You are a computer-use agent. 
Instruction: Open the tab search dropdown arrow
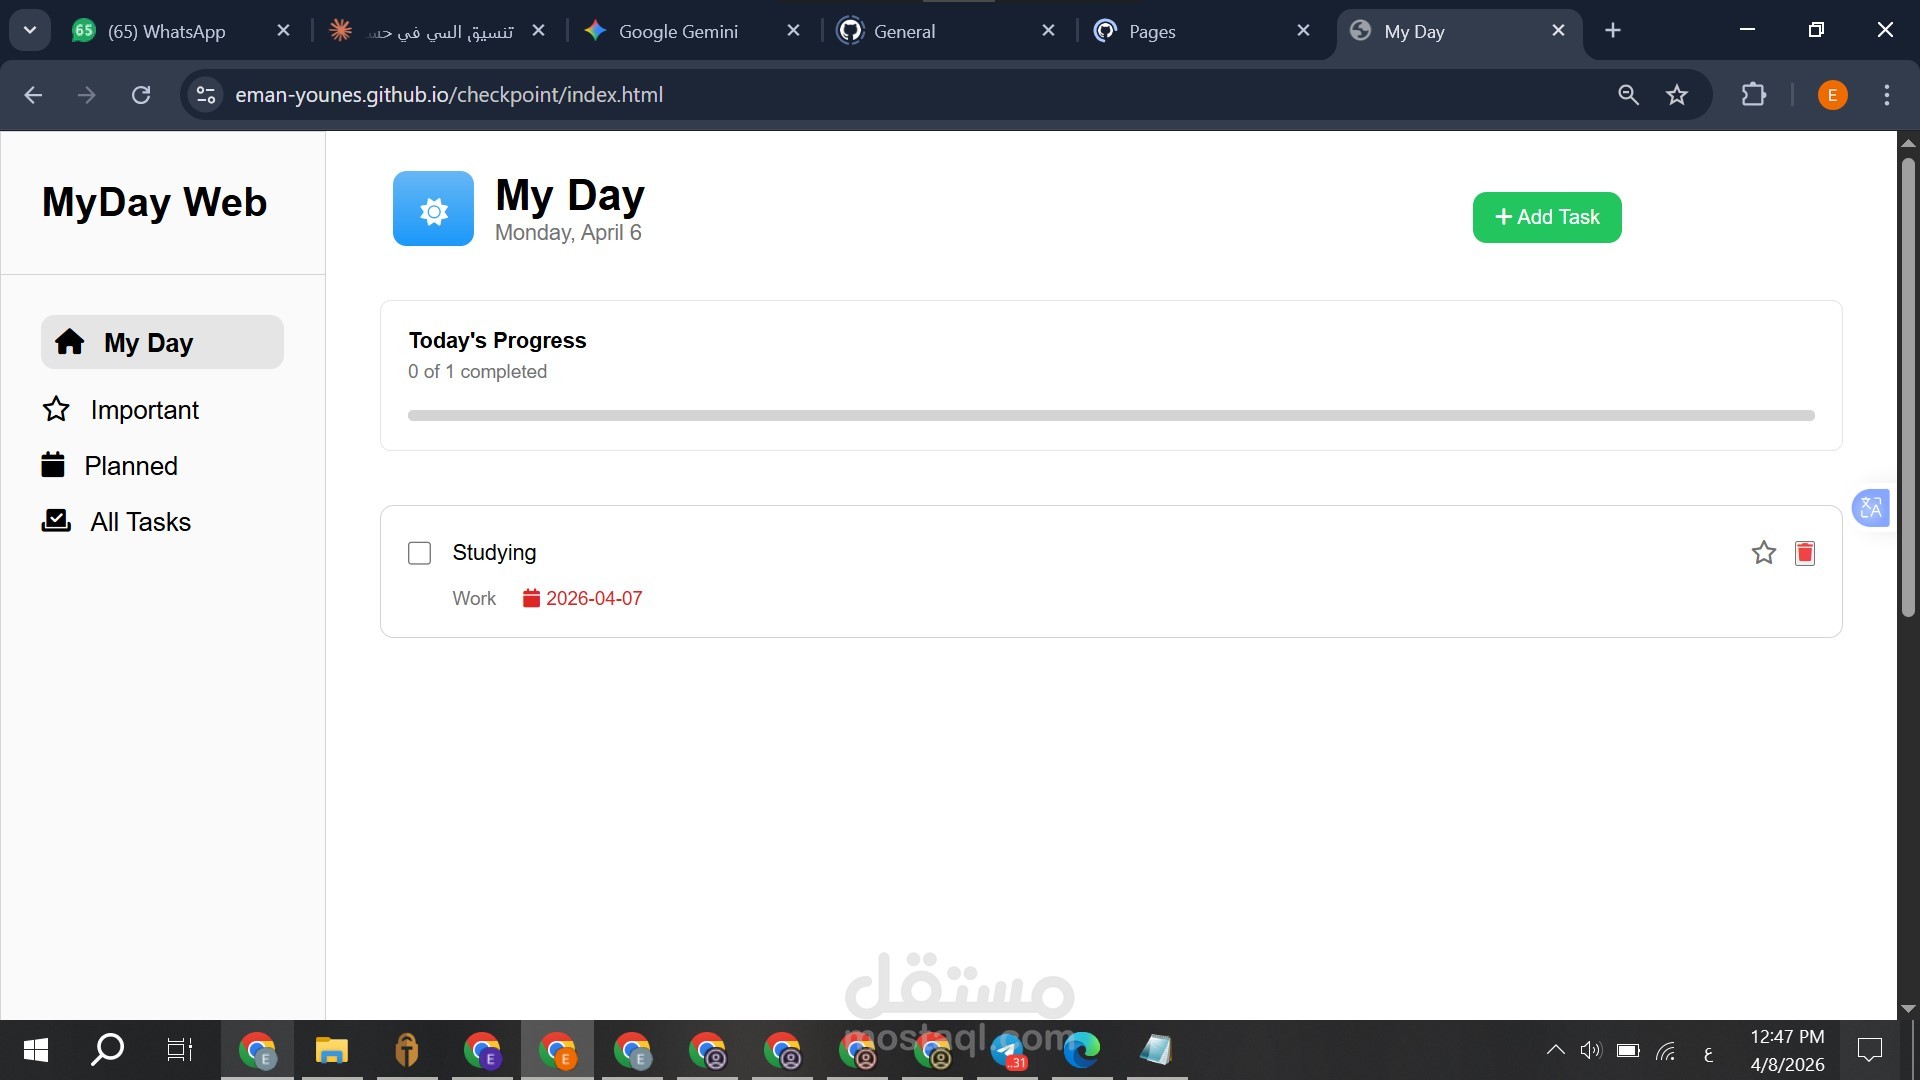coord(30,30)
